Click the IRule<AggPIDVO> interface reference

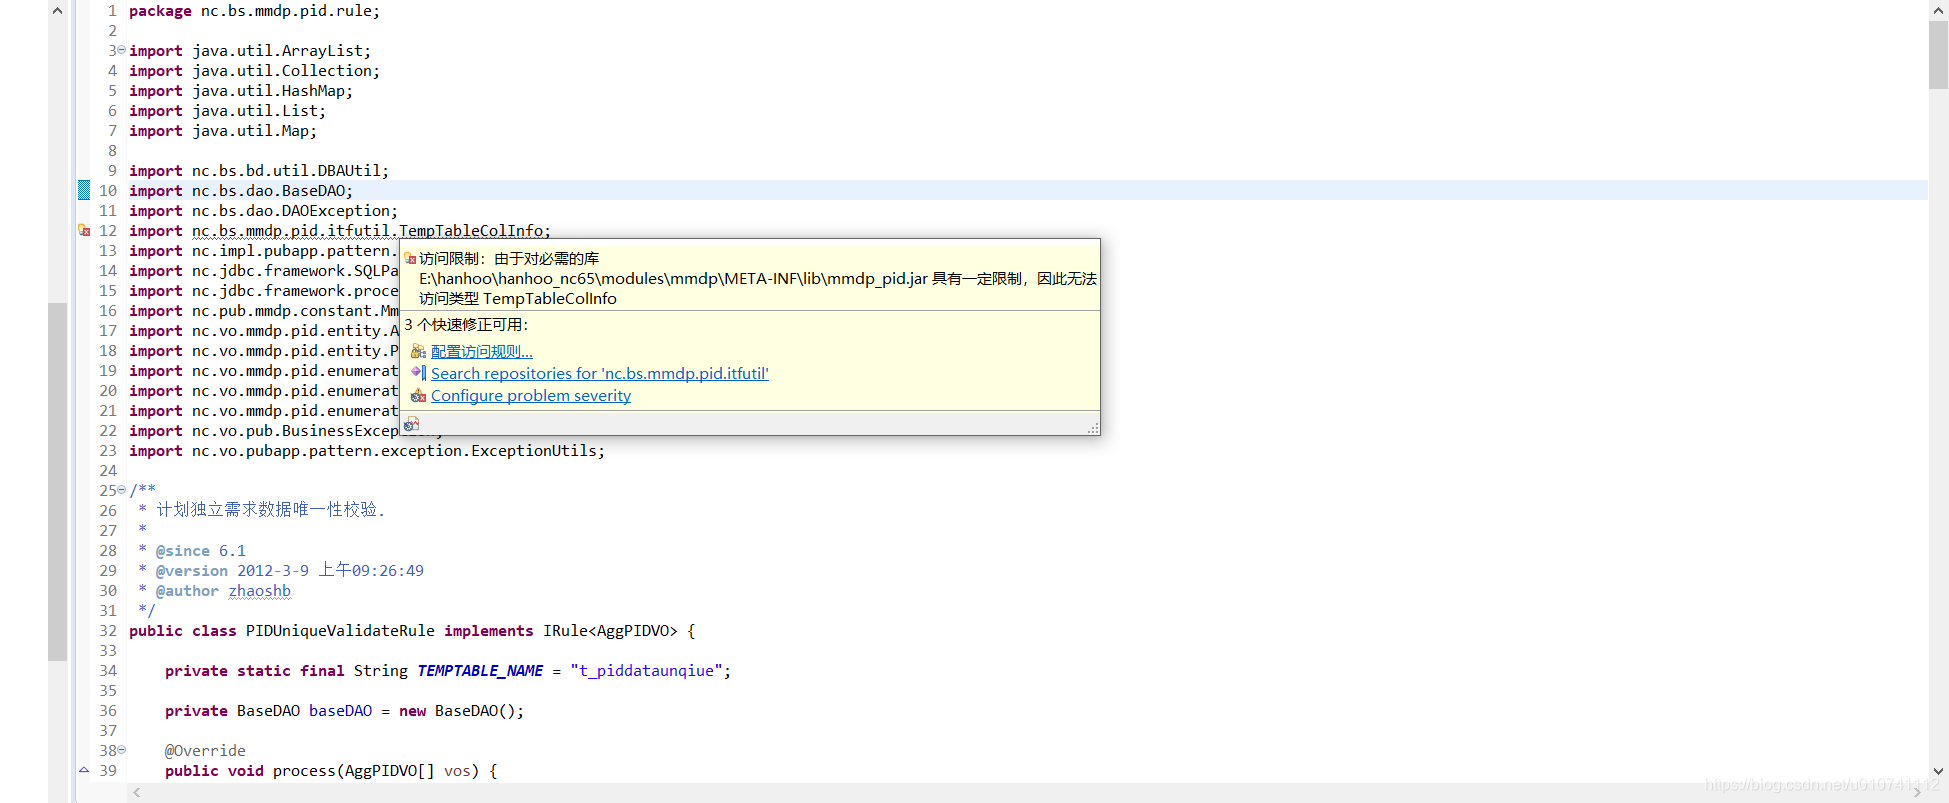[x=610, y=631]
